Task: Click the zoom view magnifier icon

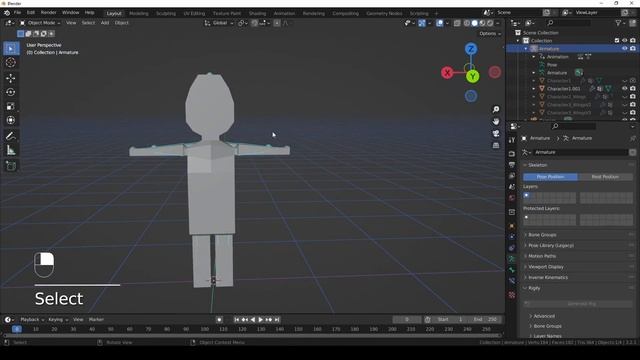Action: click(x=496, y=109)
